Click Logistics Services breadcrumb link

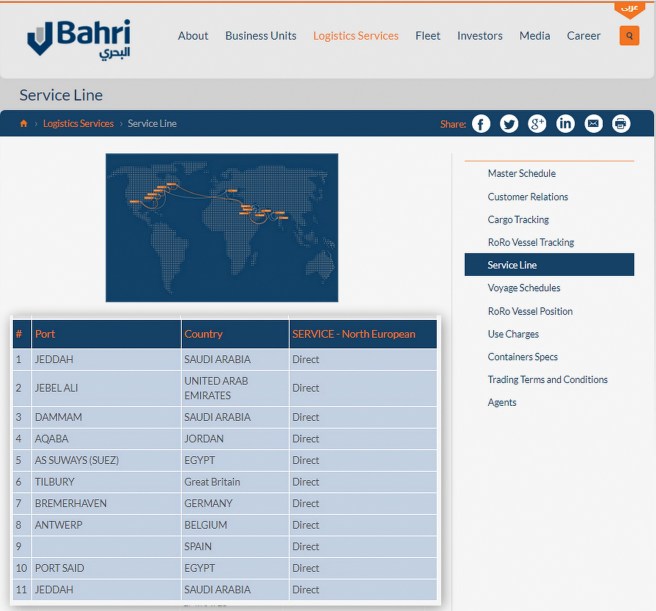pyautogui.click(x=78, y=124)
